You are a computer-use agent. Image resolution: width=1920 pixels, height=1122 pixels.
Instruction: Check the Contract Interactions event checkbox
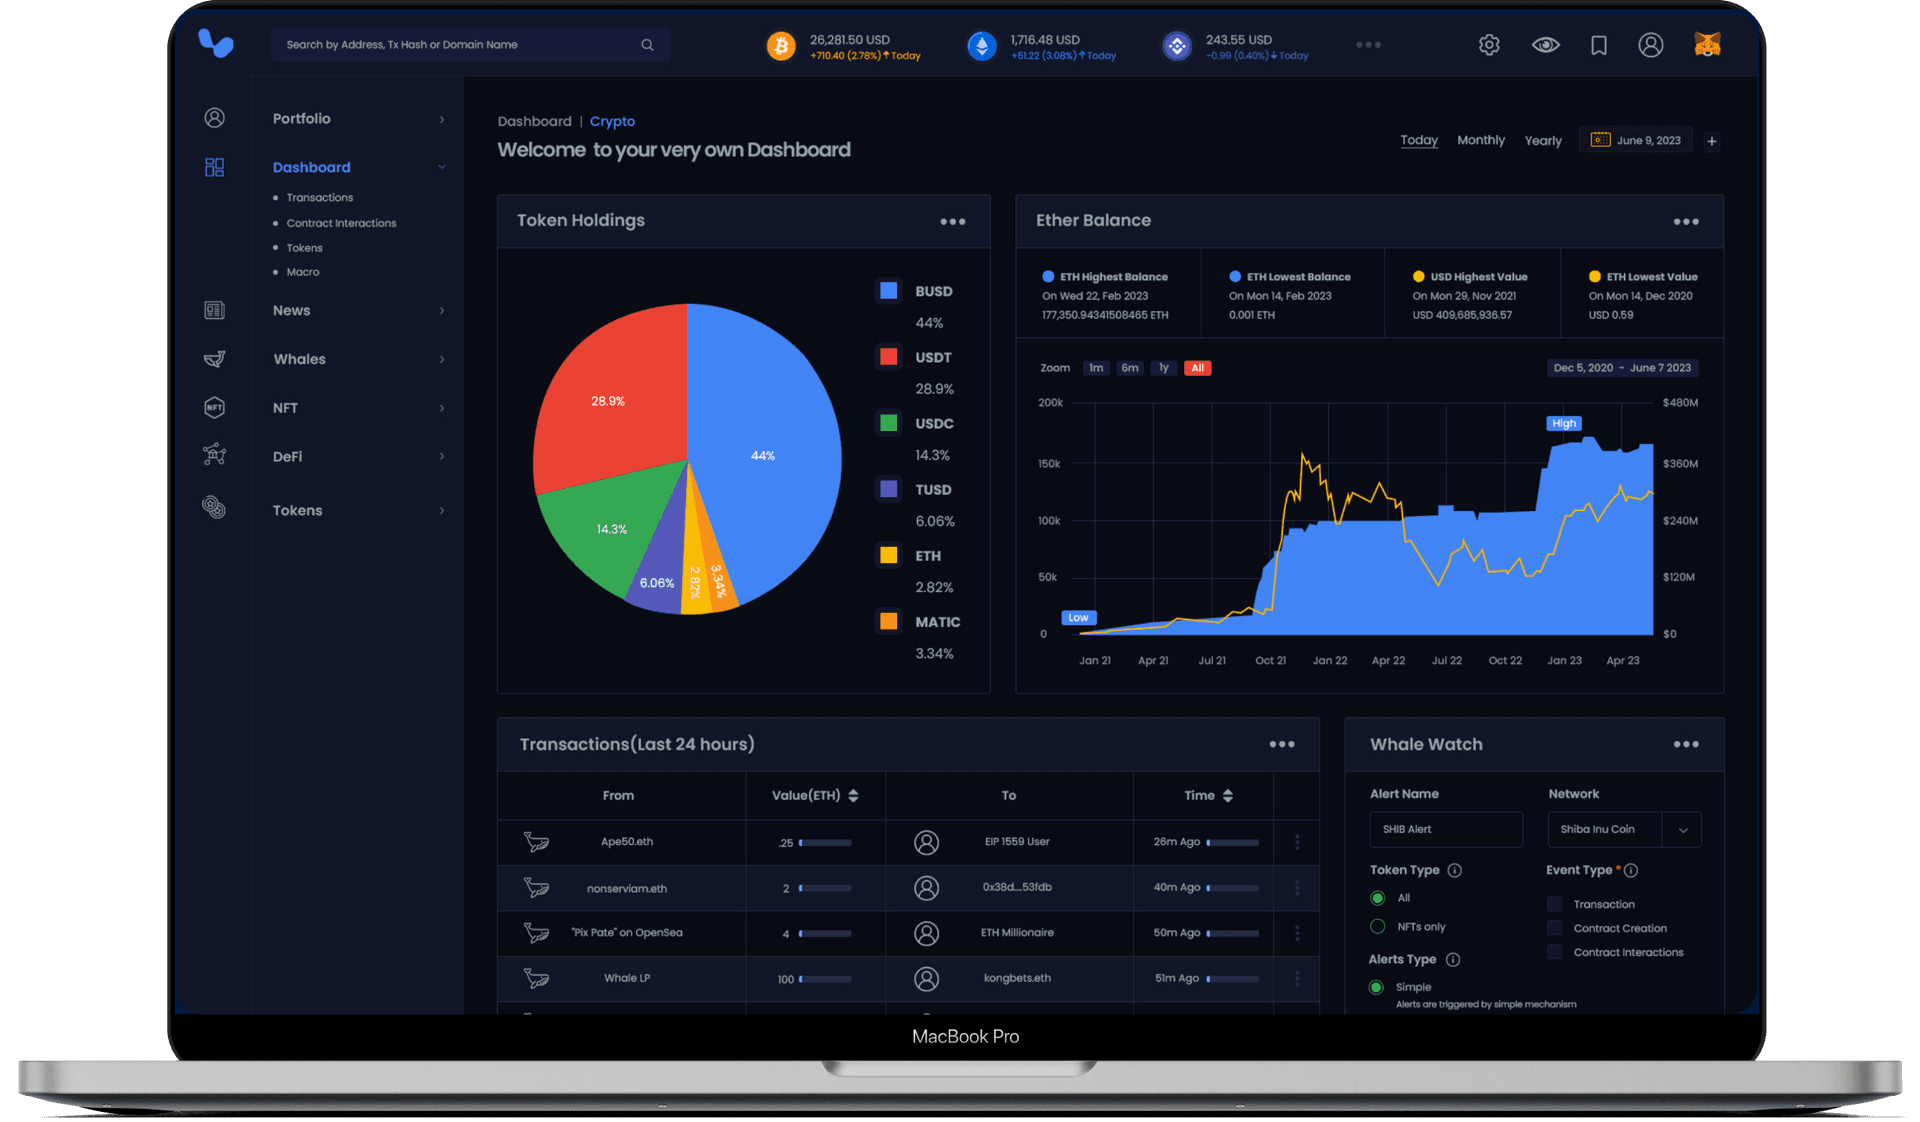tap(1554, 952)
